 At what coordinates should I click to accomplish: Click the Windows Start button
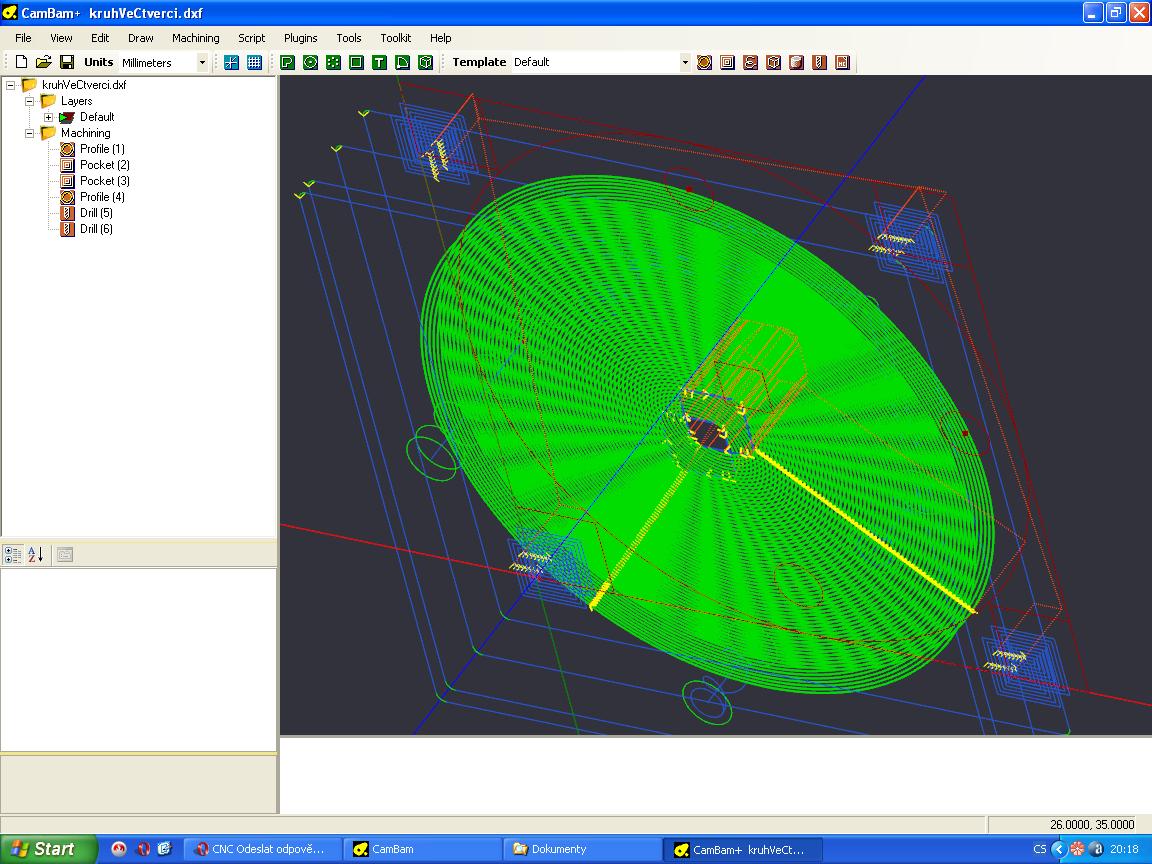tap(46, 849)
